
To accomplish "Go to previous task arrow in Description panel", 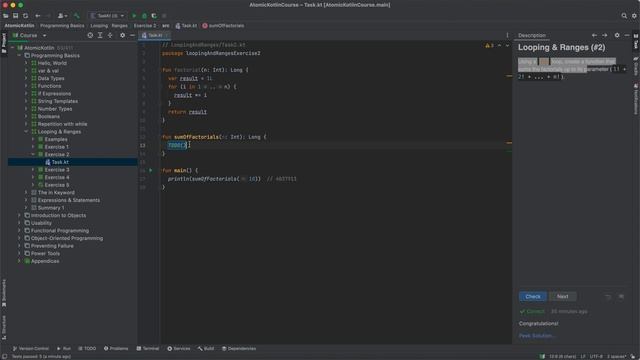I will click(594, 36).
